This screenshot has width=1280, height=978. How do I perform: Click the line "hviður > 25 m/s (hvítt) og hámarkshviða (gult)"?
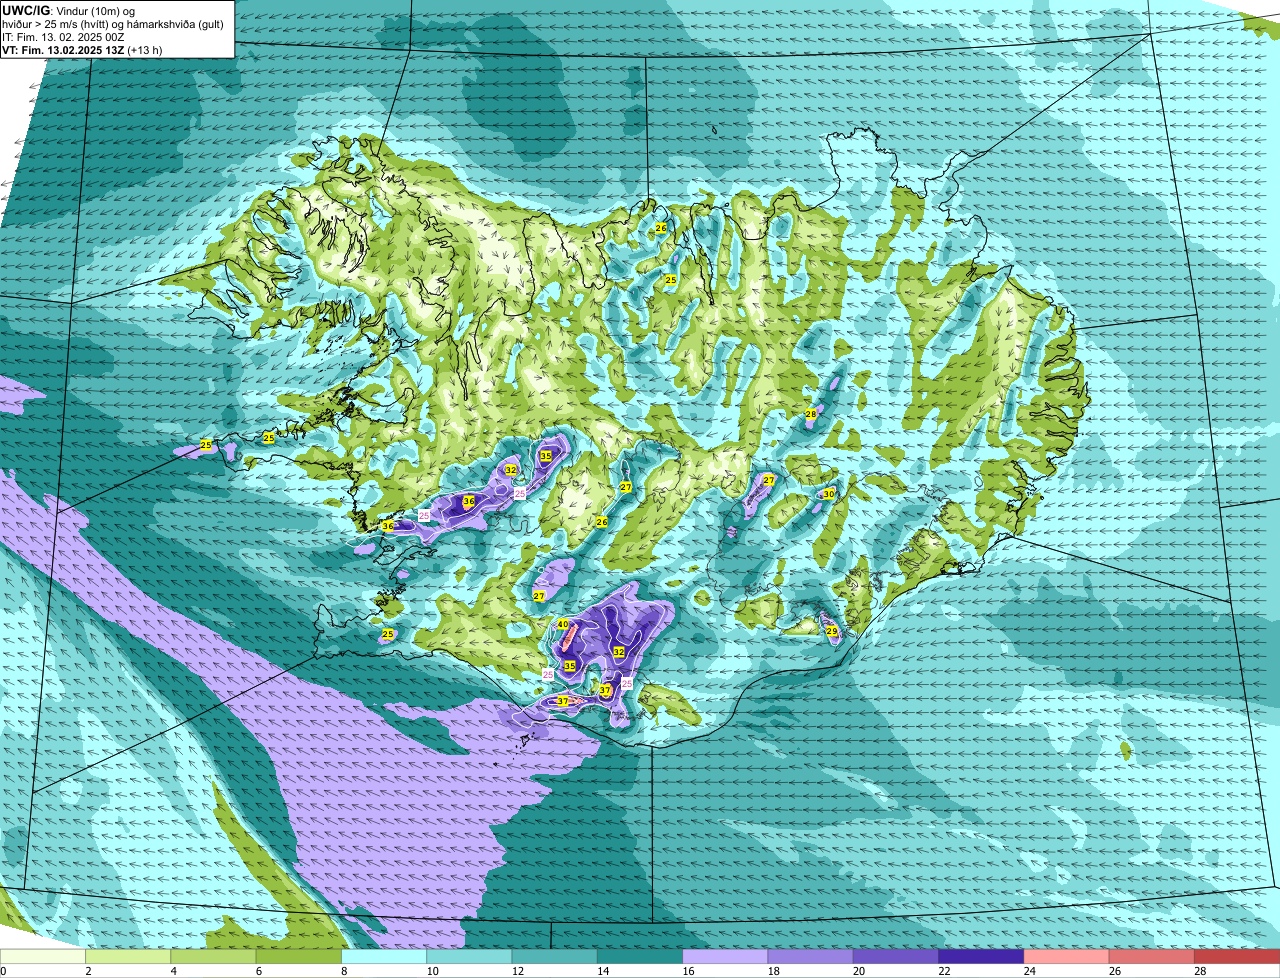pos(113,24)
